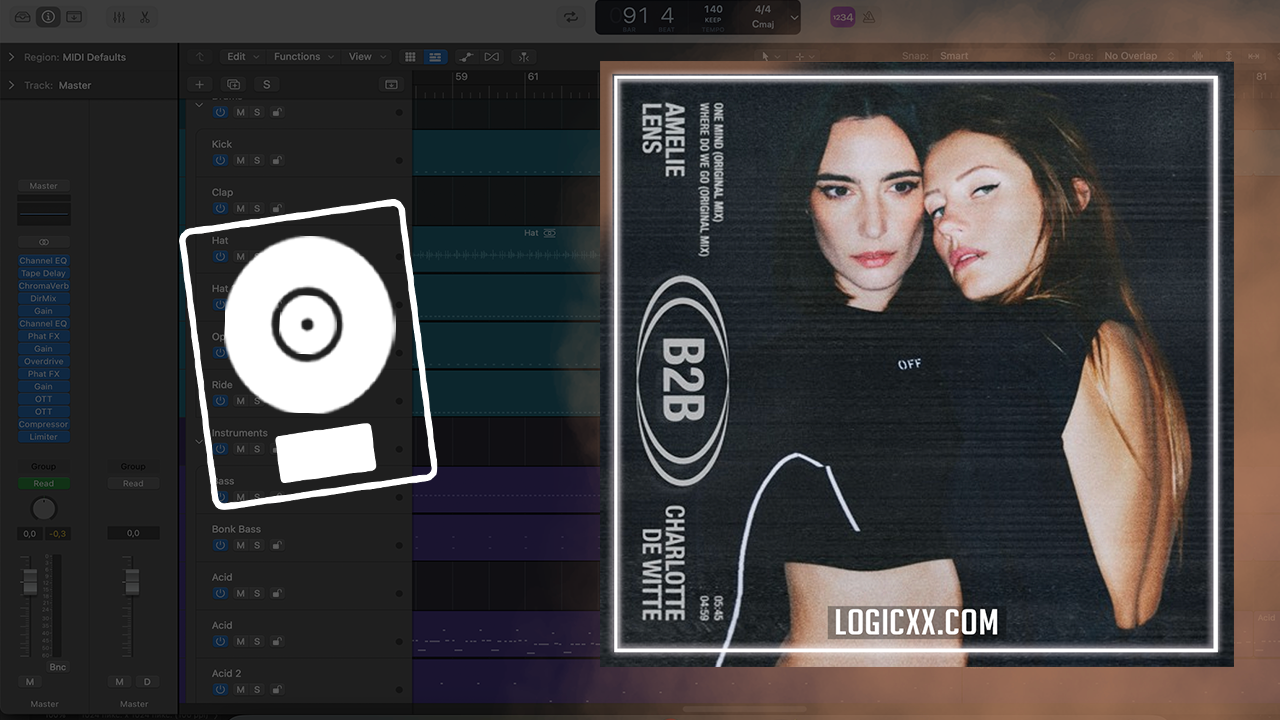Toggle power on the Ride track
The height and width of the screenshot is (720, 1280).
click(x=220, y=401)
